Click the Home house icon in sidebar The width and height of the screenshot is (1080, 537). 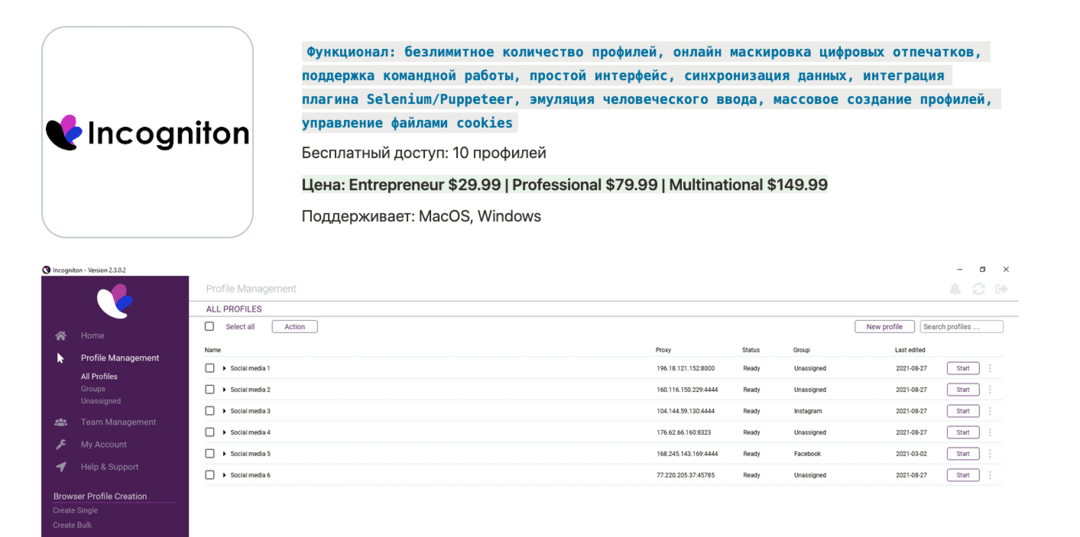tap(61, 335)
